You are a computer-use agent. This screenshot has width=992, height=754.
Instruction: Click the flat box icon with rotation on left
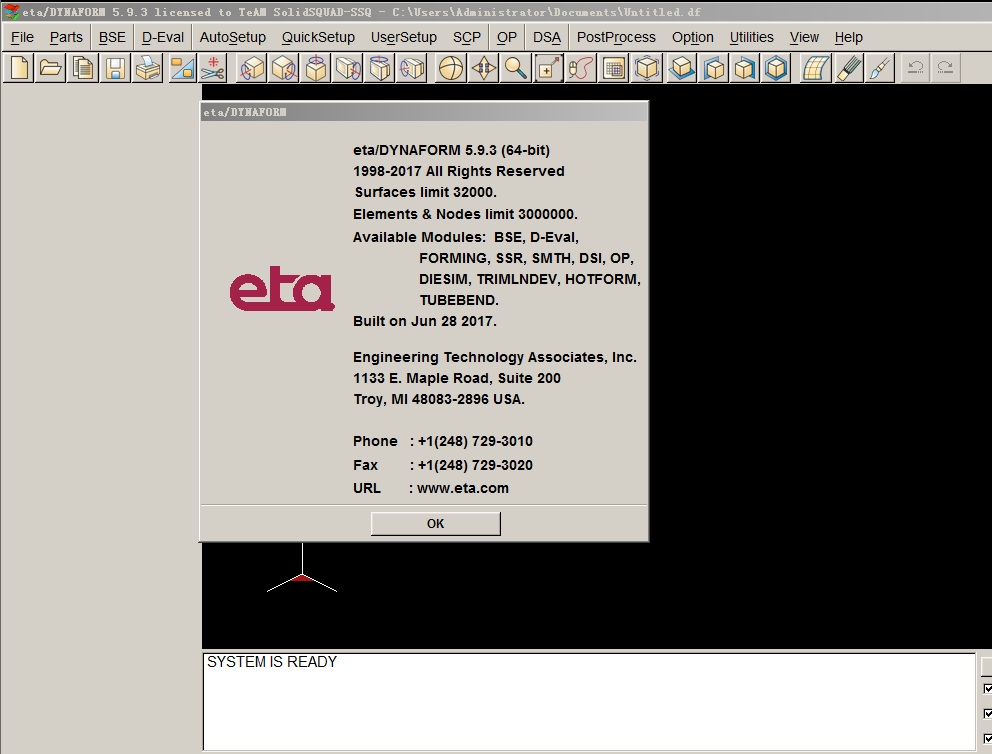point(412,68)
